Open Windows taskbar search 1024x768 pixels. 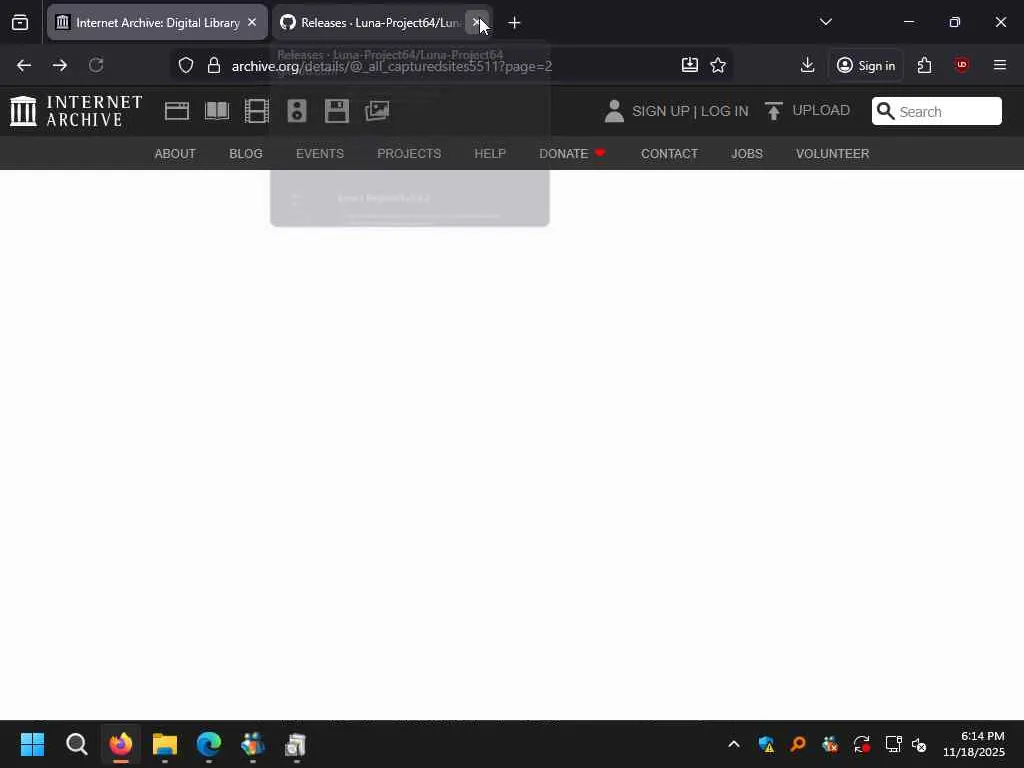[76, 744]
